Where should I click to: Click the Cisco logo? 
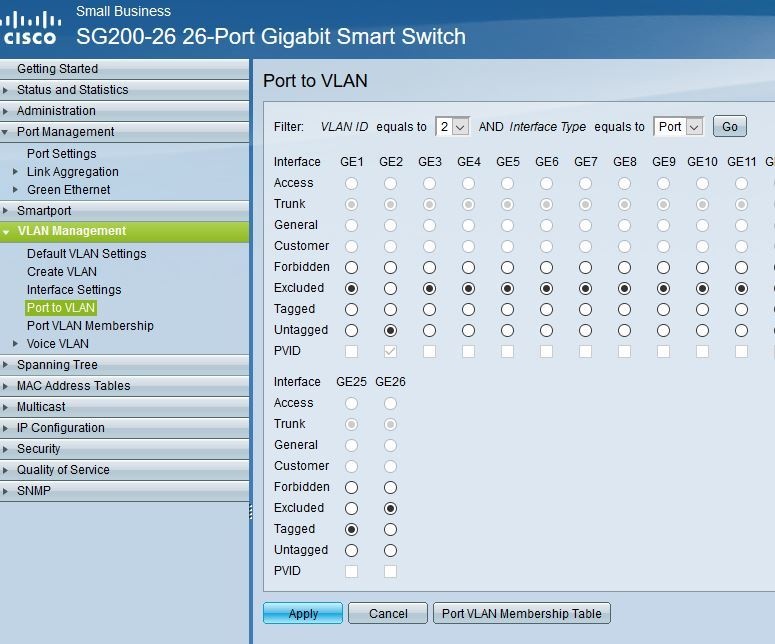point(31,28)
